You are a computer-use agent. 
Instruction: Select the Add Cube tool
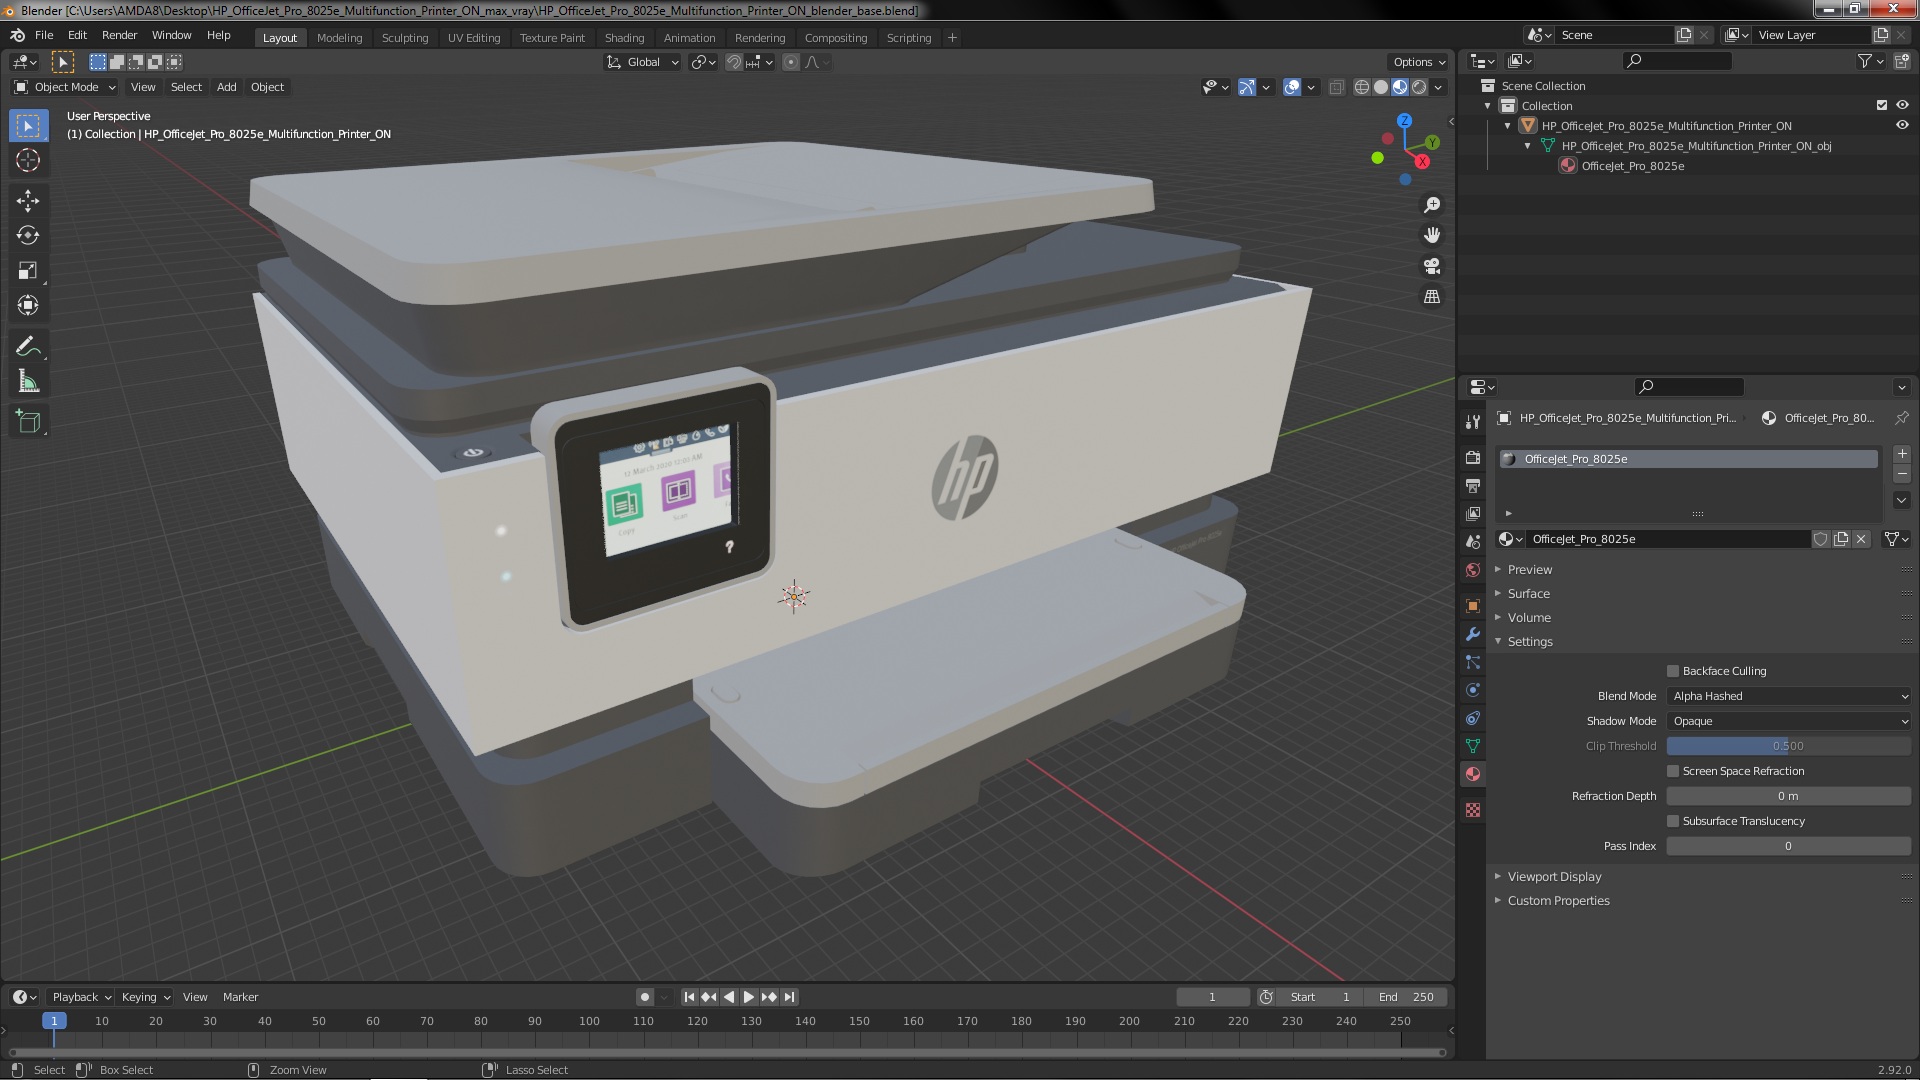[x=28, y=422]
